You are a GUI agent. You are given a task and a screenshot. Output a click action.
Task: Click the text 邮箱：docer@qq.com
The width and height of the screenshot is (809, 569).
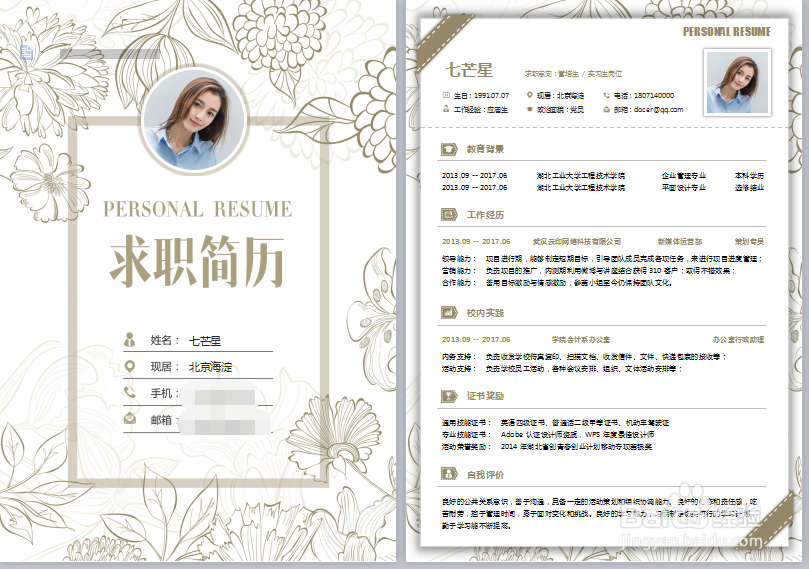coord(648,109)
